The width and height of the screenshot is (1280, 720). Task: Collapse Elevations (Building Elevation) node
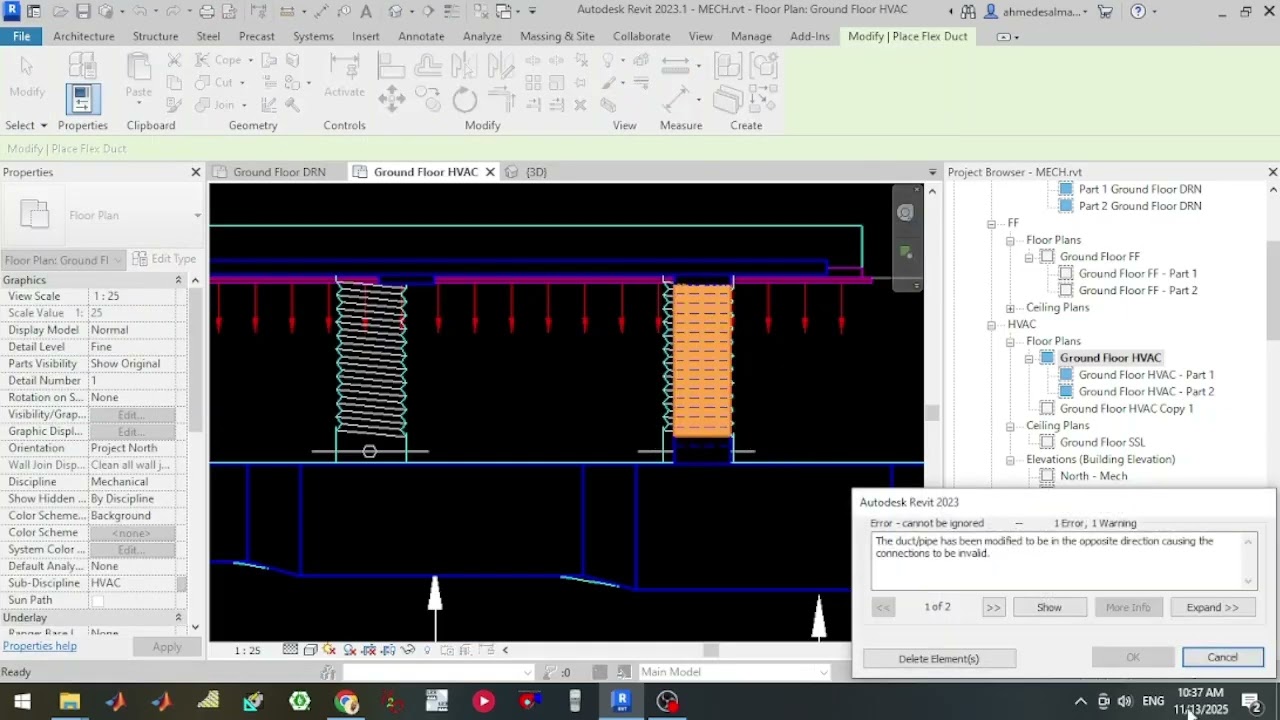click(1010, 460)
